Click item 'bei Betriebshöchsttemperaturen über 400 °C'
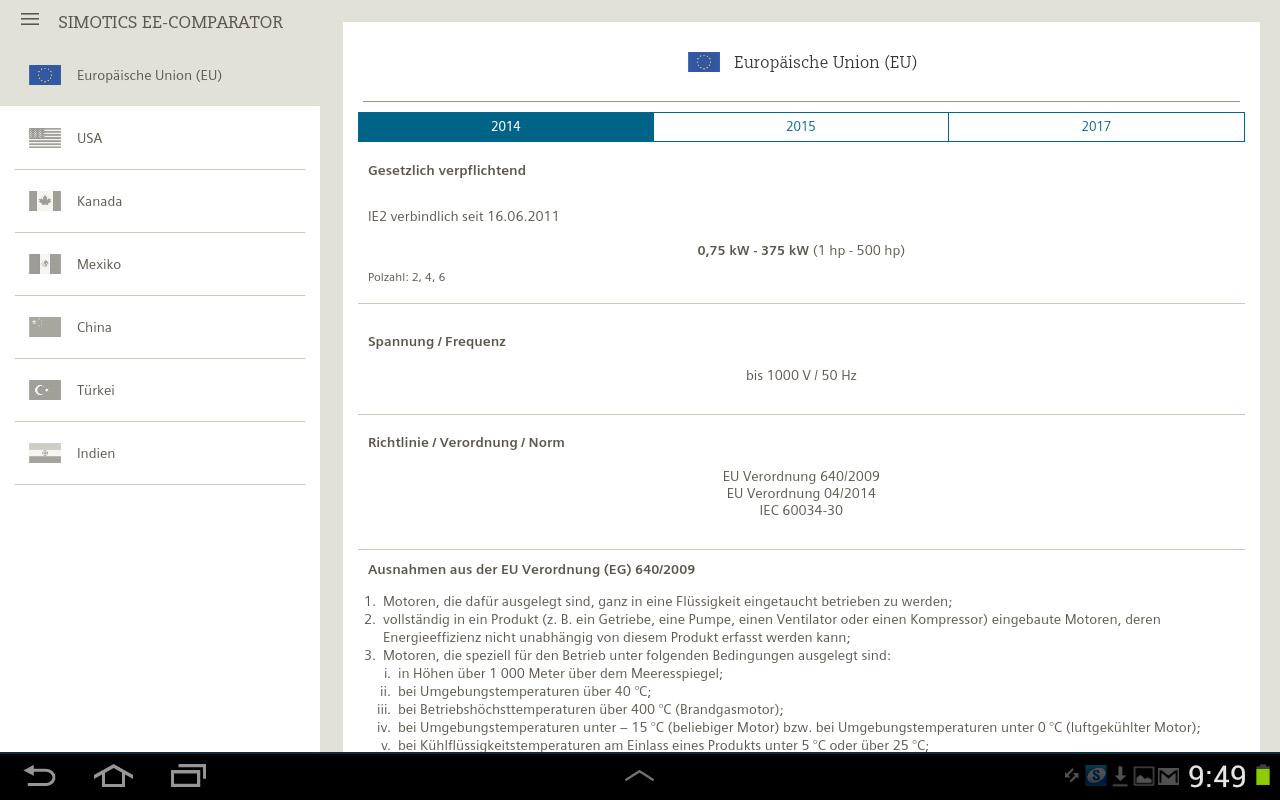 tap(590, 709)
